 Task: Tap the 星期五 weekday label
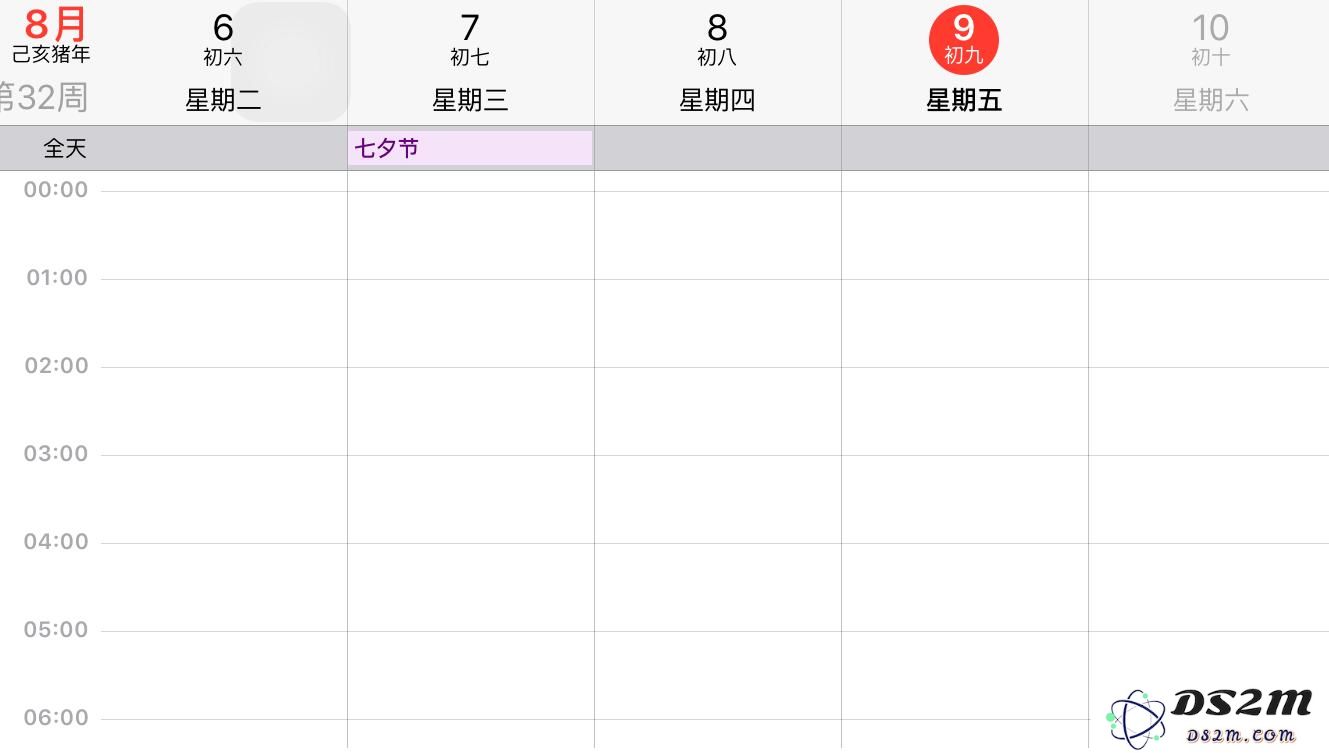(x=964, y=100)
